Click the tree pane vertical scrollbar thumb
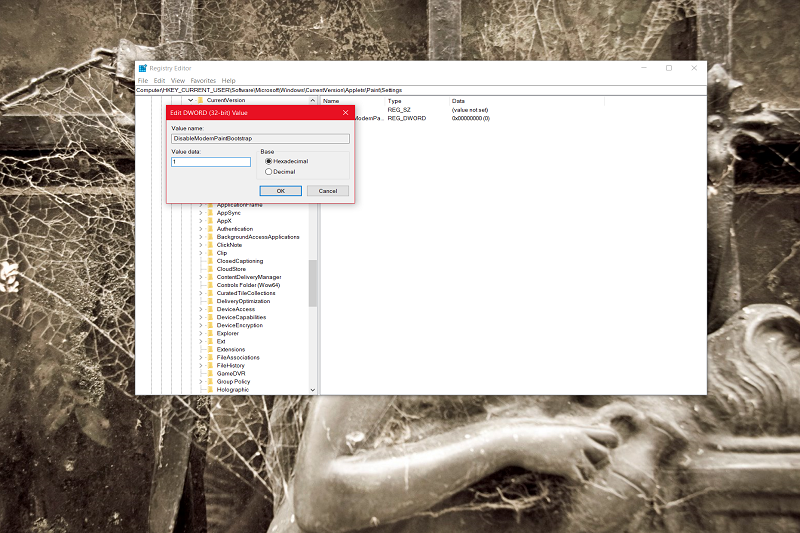This screenshot has height=533, width=800. point(313,284)
